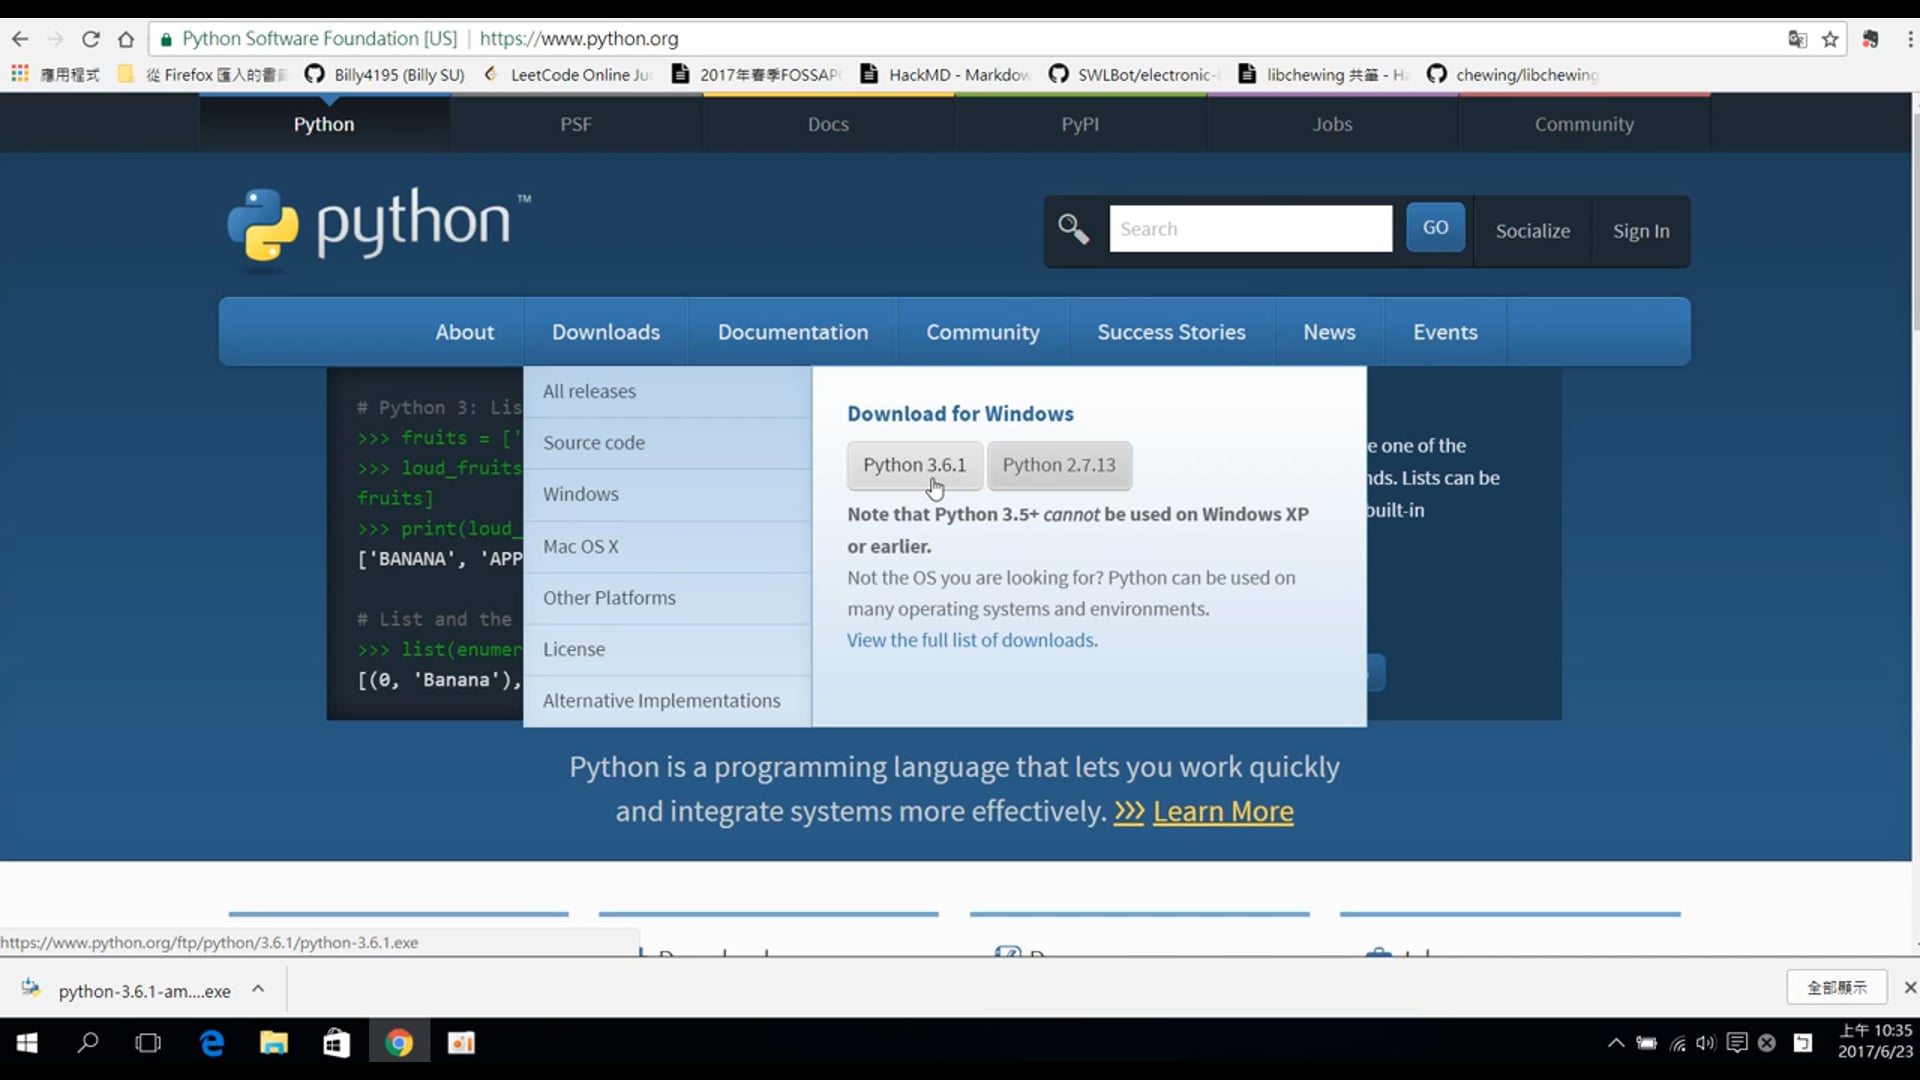The image size is (1920, 1080).
Task: Open File Explorer from taskbar
Action: (x=273, y=1043)
